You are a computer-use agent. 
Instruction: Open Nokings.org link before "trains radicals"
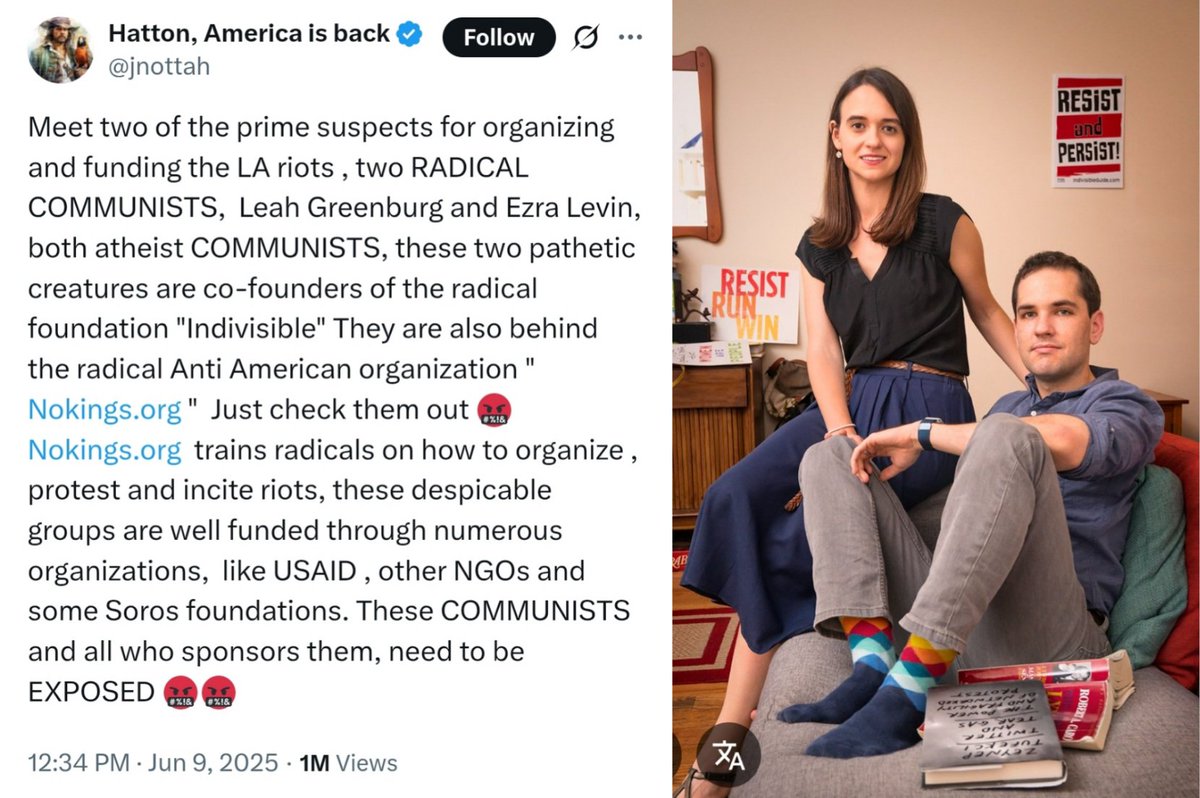105,450
